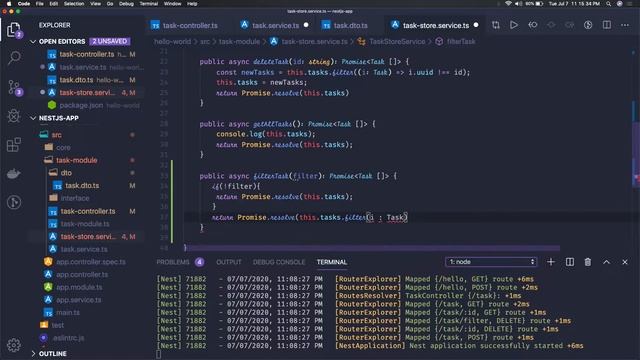Viewport: 640px width, 360px height.
Task: Open task.dto.ts in the dto folder
Action: (82, 185)
